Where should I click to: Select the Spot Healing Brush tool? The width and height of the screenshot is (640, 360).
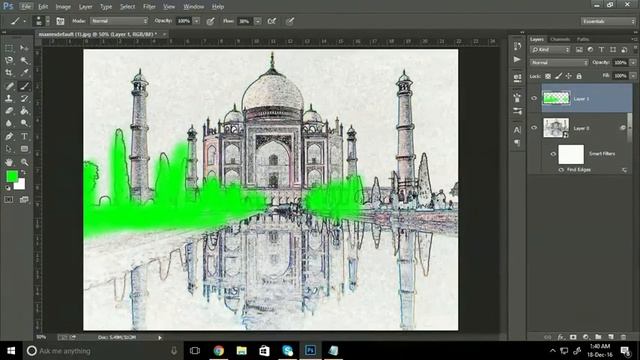(9, 86)
